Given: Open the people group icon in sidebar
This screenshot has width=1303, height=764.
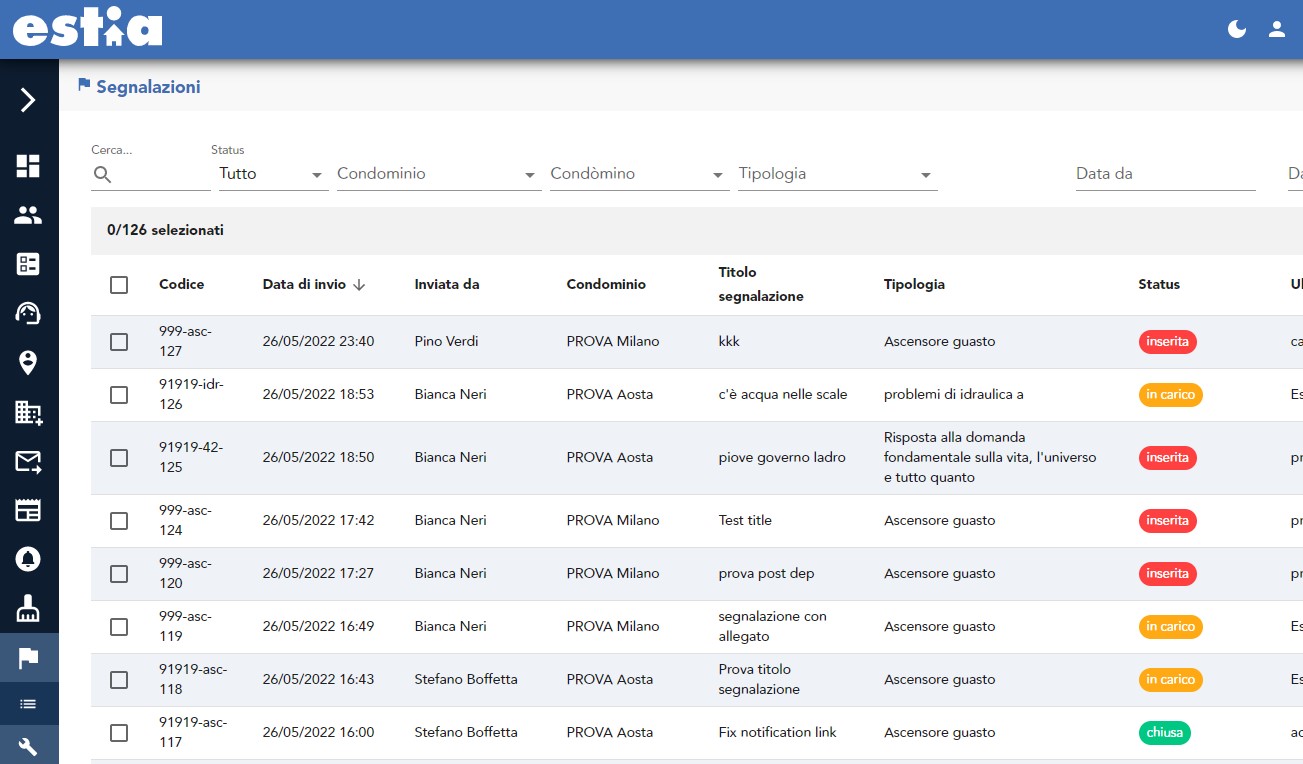Looking at the screenshot, I should [28, 215].
